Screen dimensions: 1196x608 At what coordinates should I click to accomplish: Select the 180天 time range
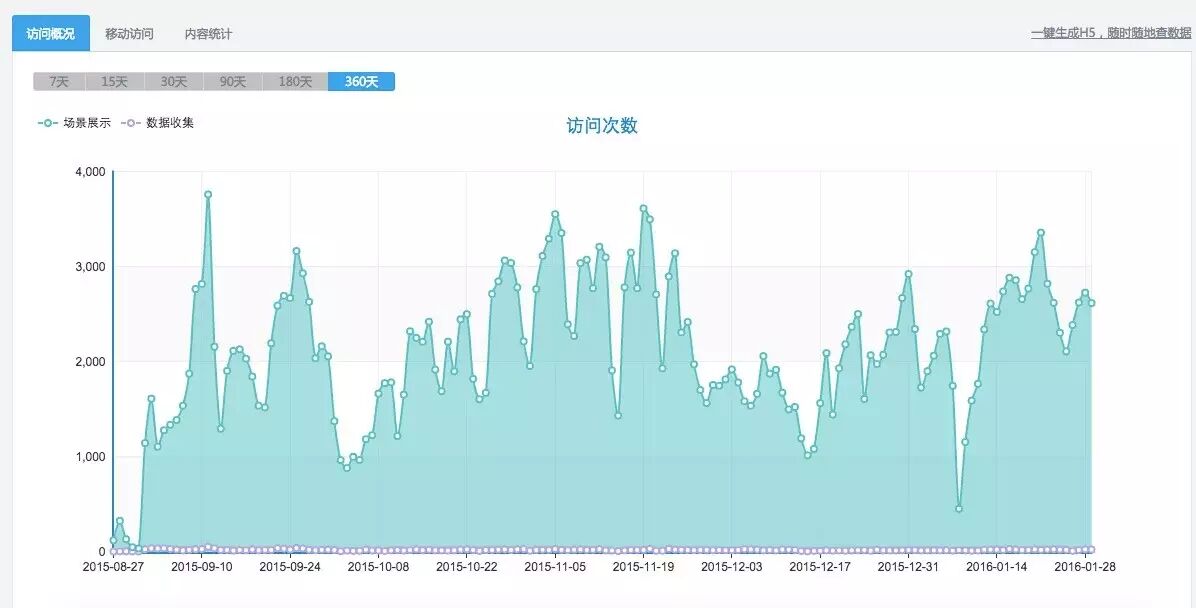coord(295,82)
